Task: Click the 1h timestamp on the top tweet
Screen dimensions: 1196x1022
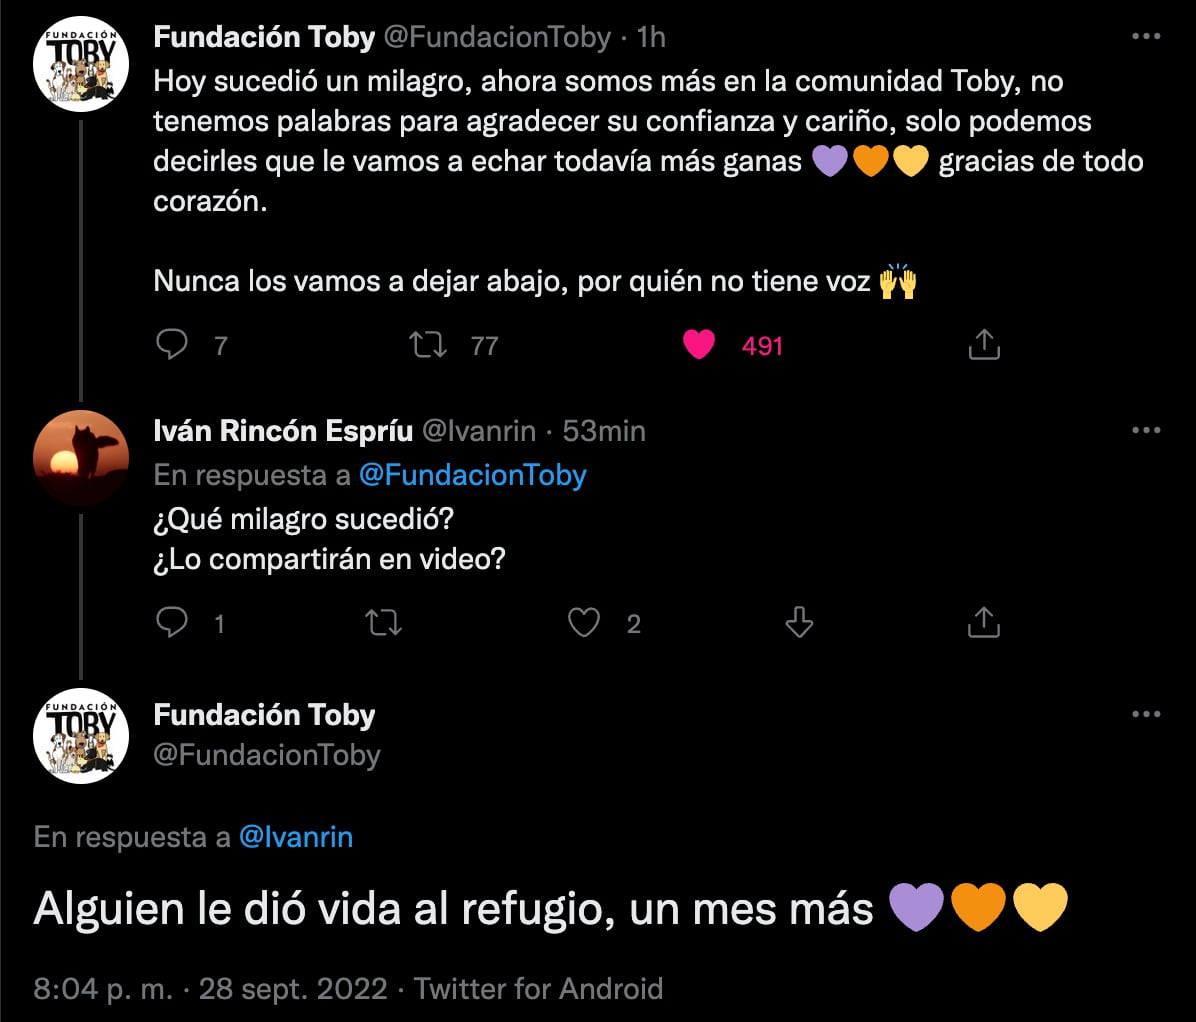Action: (652, 36)
